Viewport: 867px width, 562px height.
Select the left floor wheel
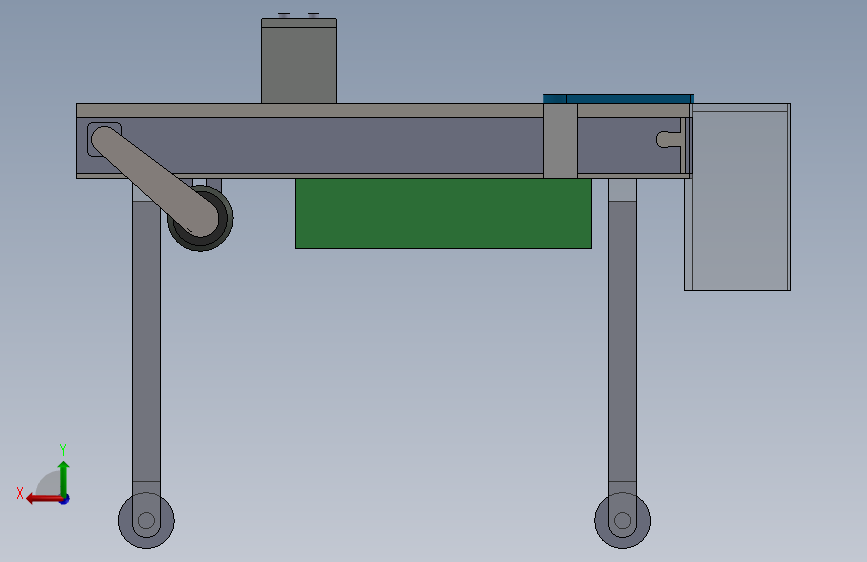(x=146, y=521)
